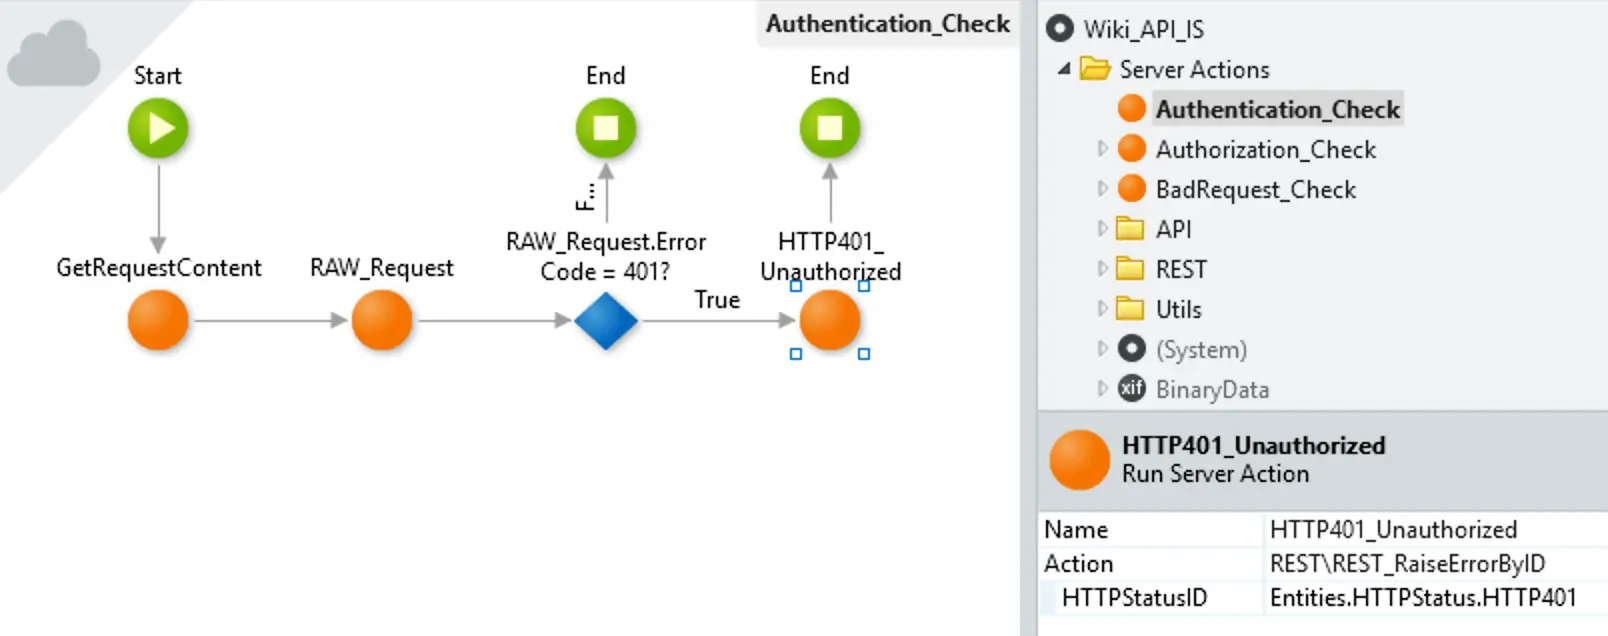Screen dimensions: 1608x636
Task: Select the End node above the If diamond
Action: click(606, 129)
